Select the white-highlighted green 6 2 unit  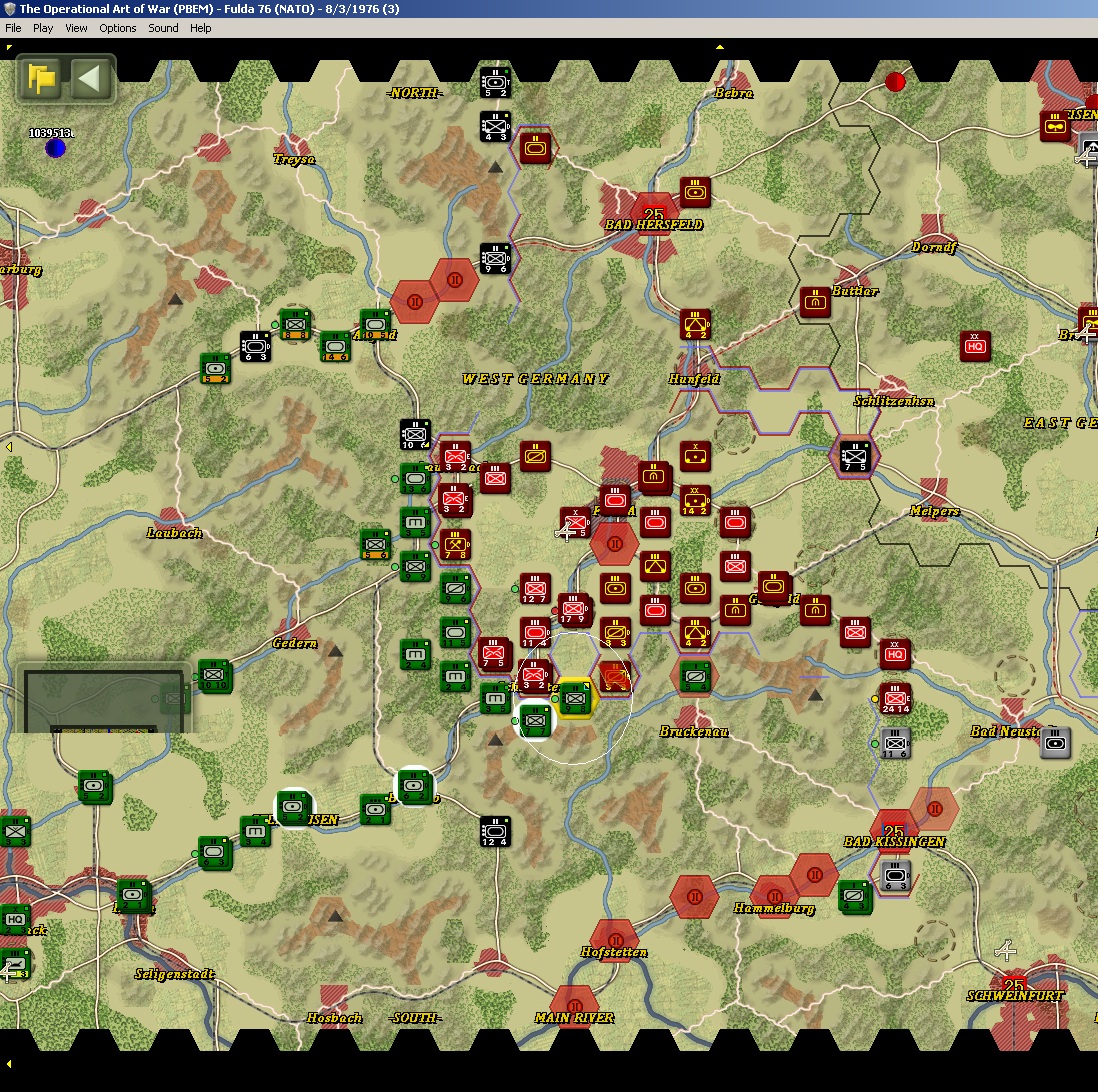point(415,787)
